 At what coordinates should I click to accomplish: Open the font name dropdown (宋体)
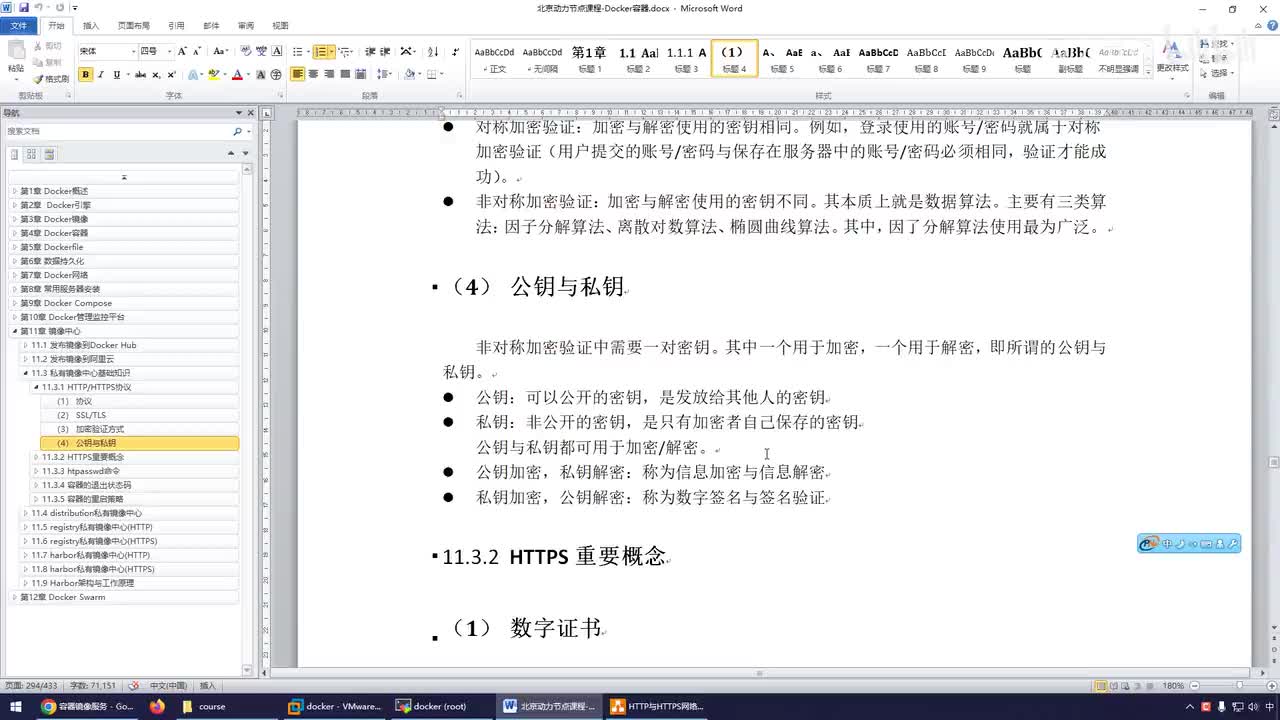(133, 51)
